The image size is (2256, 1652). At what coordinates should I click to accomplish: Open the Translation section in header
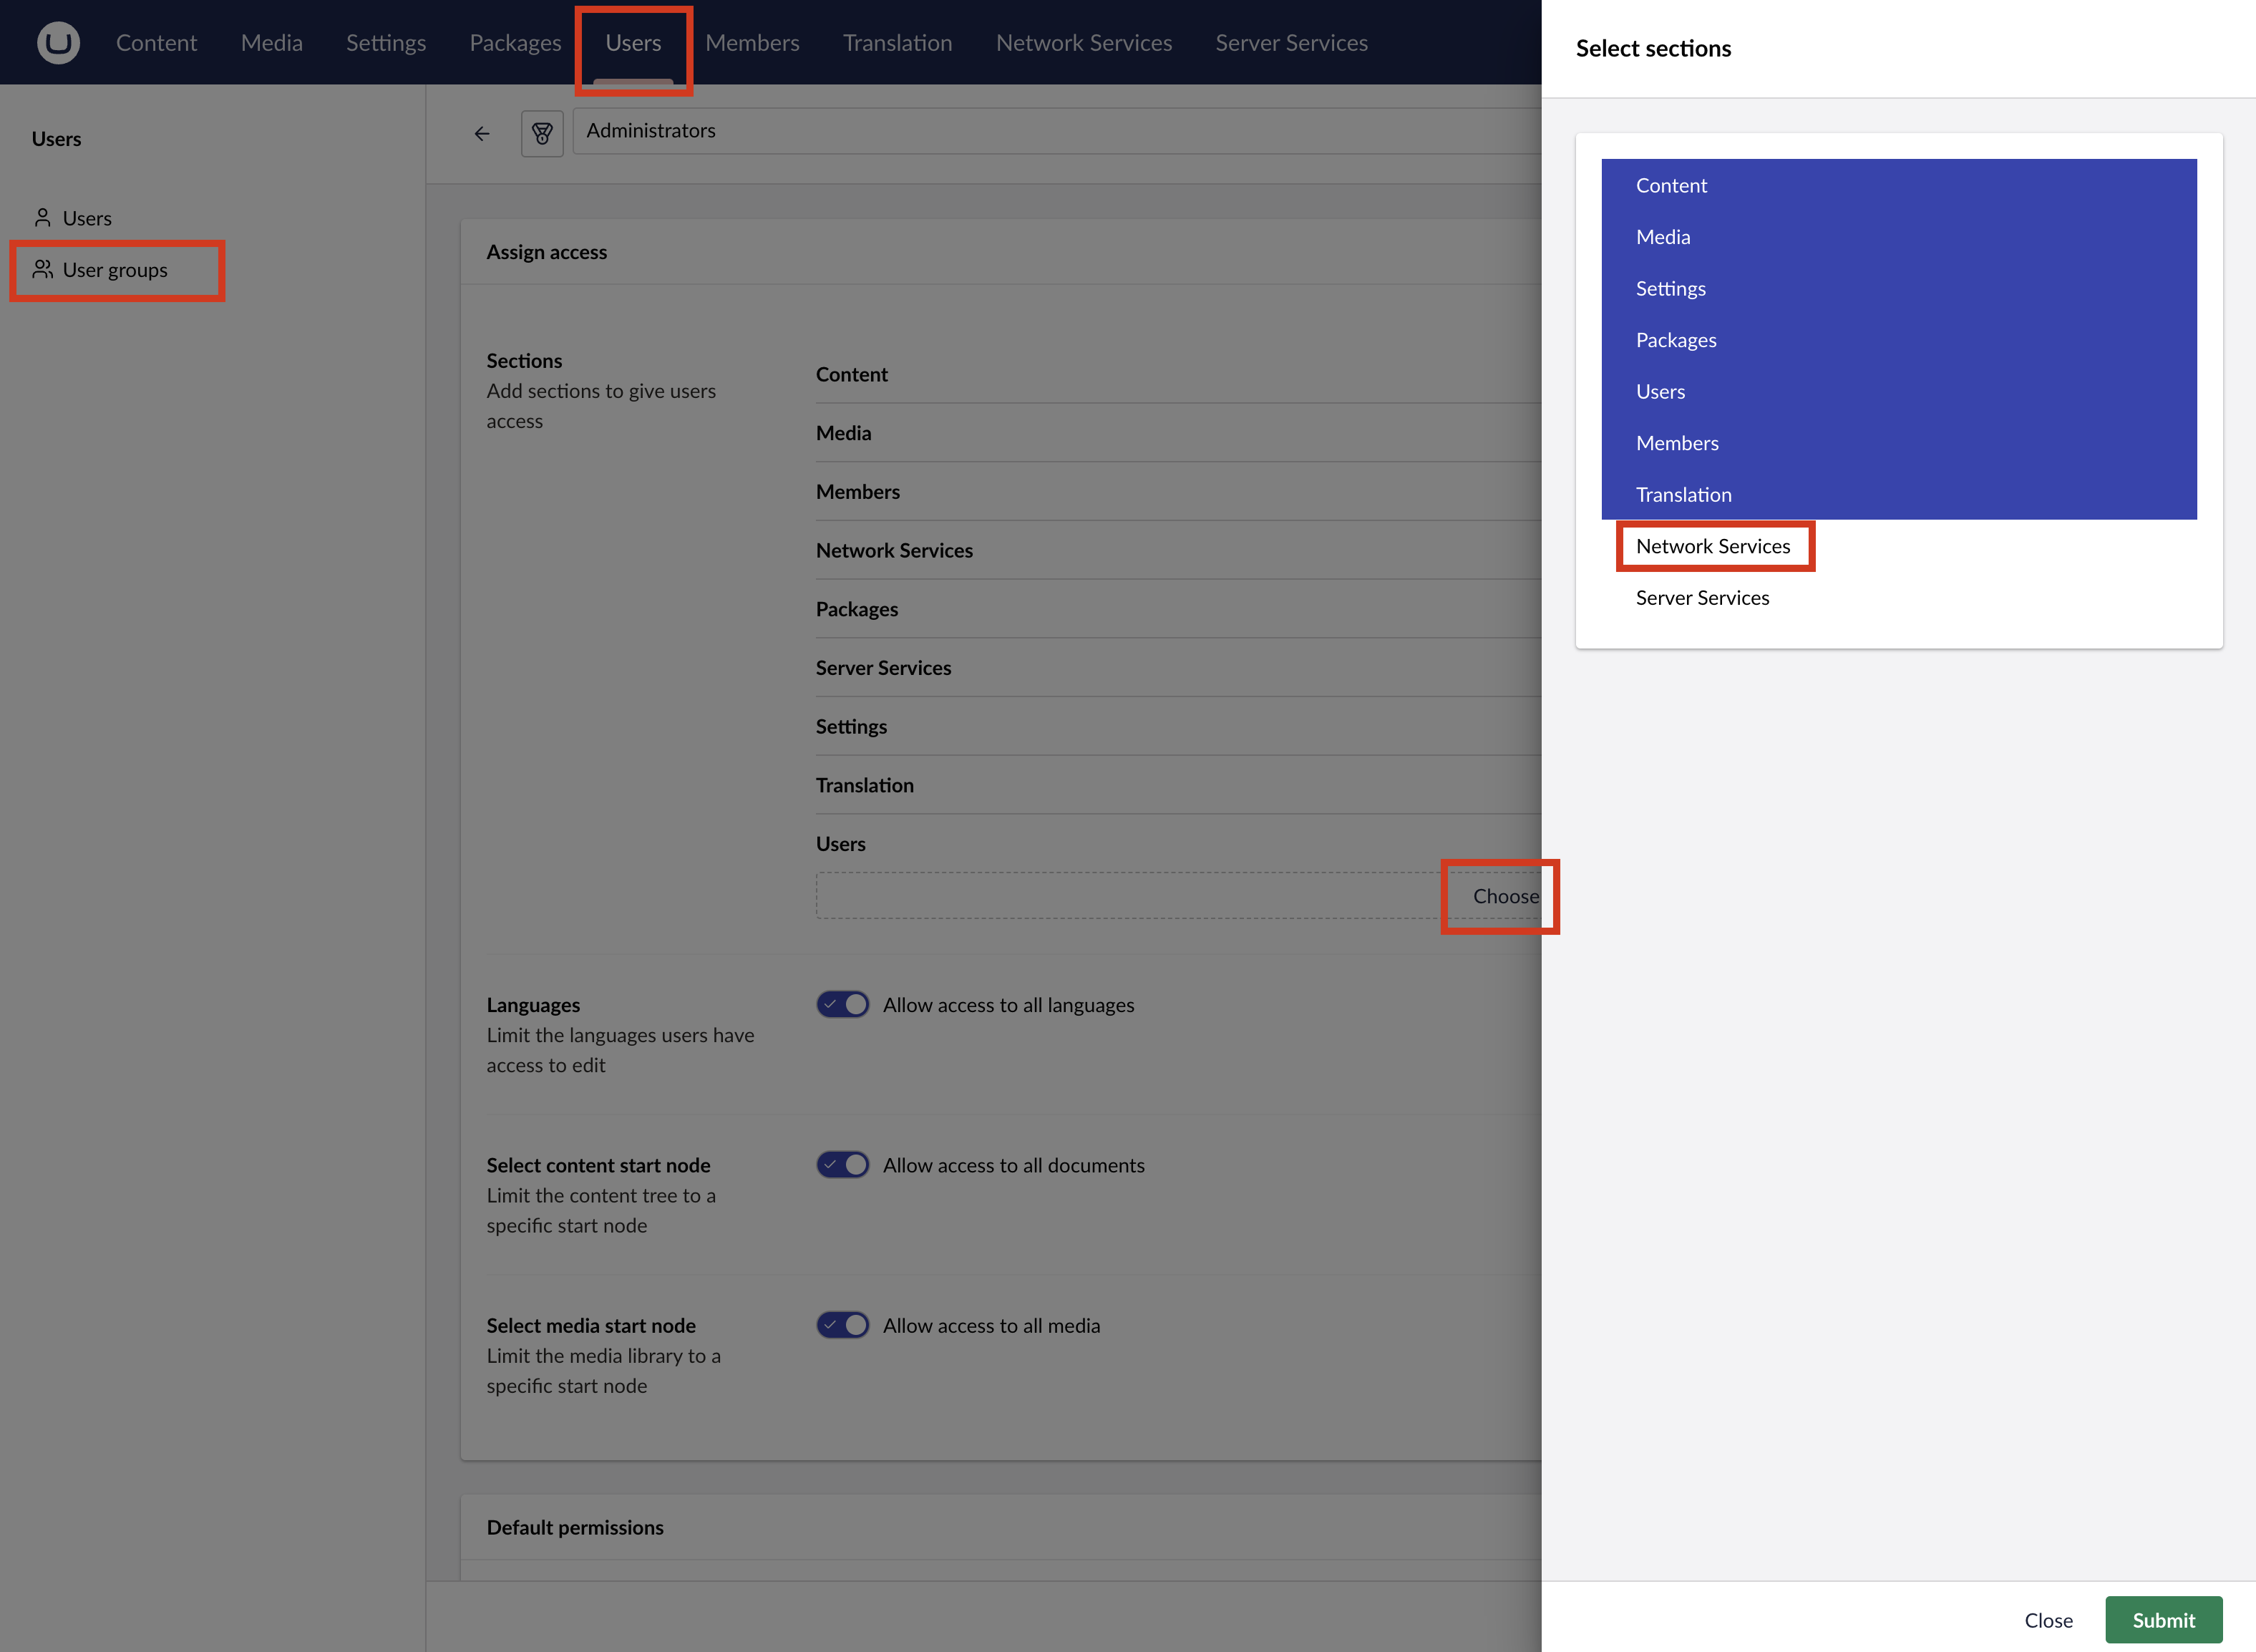(897, 43)
